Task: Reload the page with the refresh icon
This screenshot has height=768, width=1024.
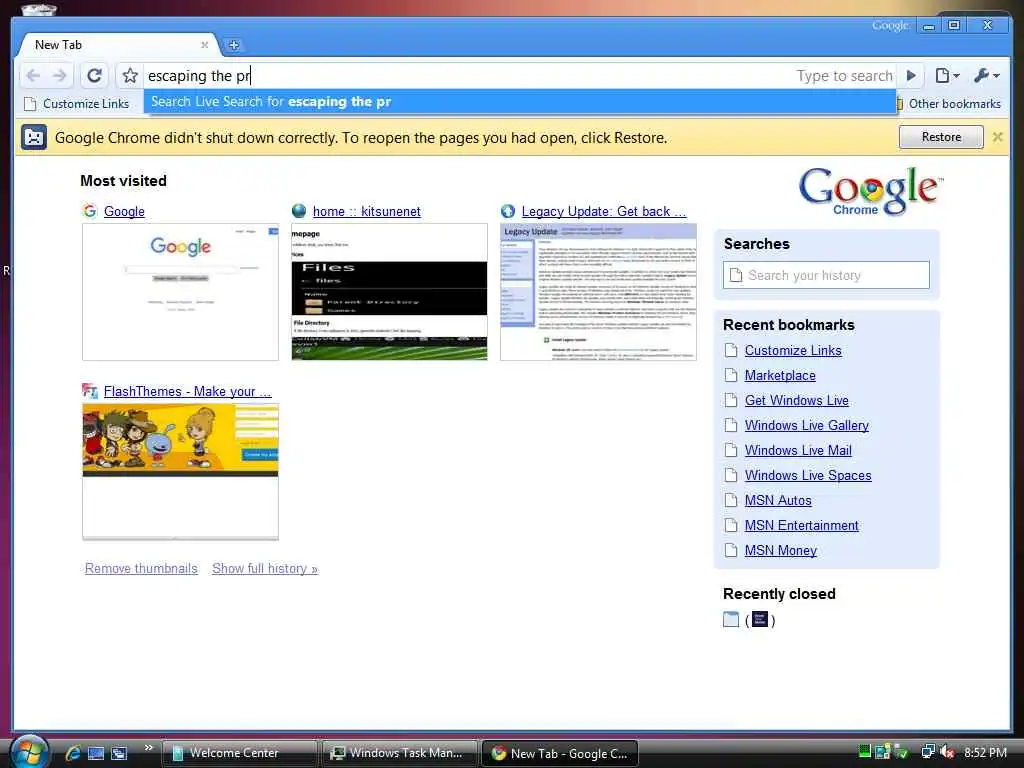Action: 94,76
